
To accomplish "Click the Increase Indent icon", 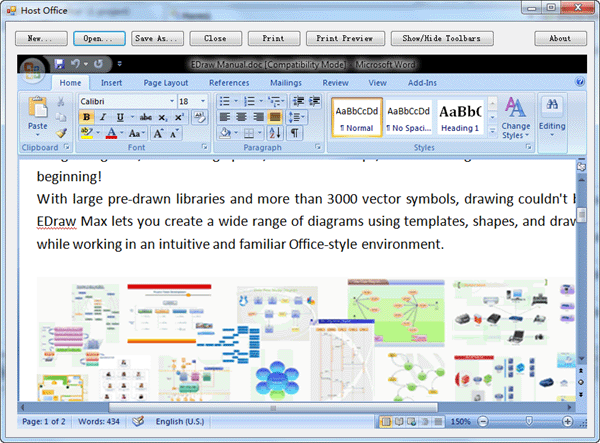I will click(x=315, y=101).
